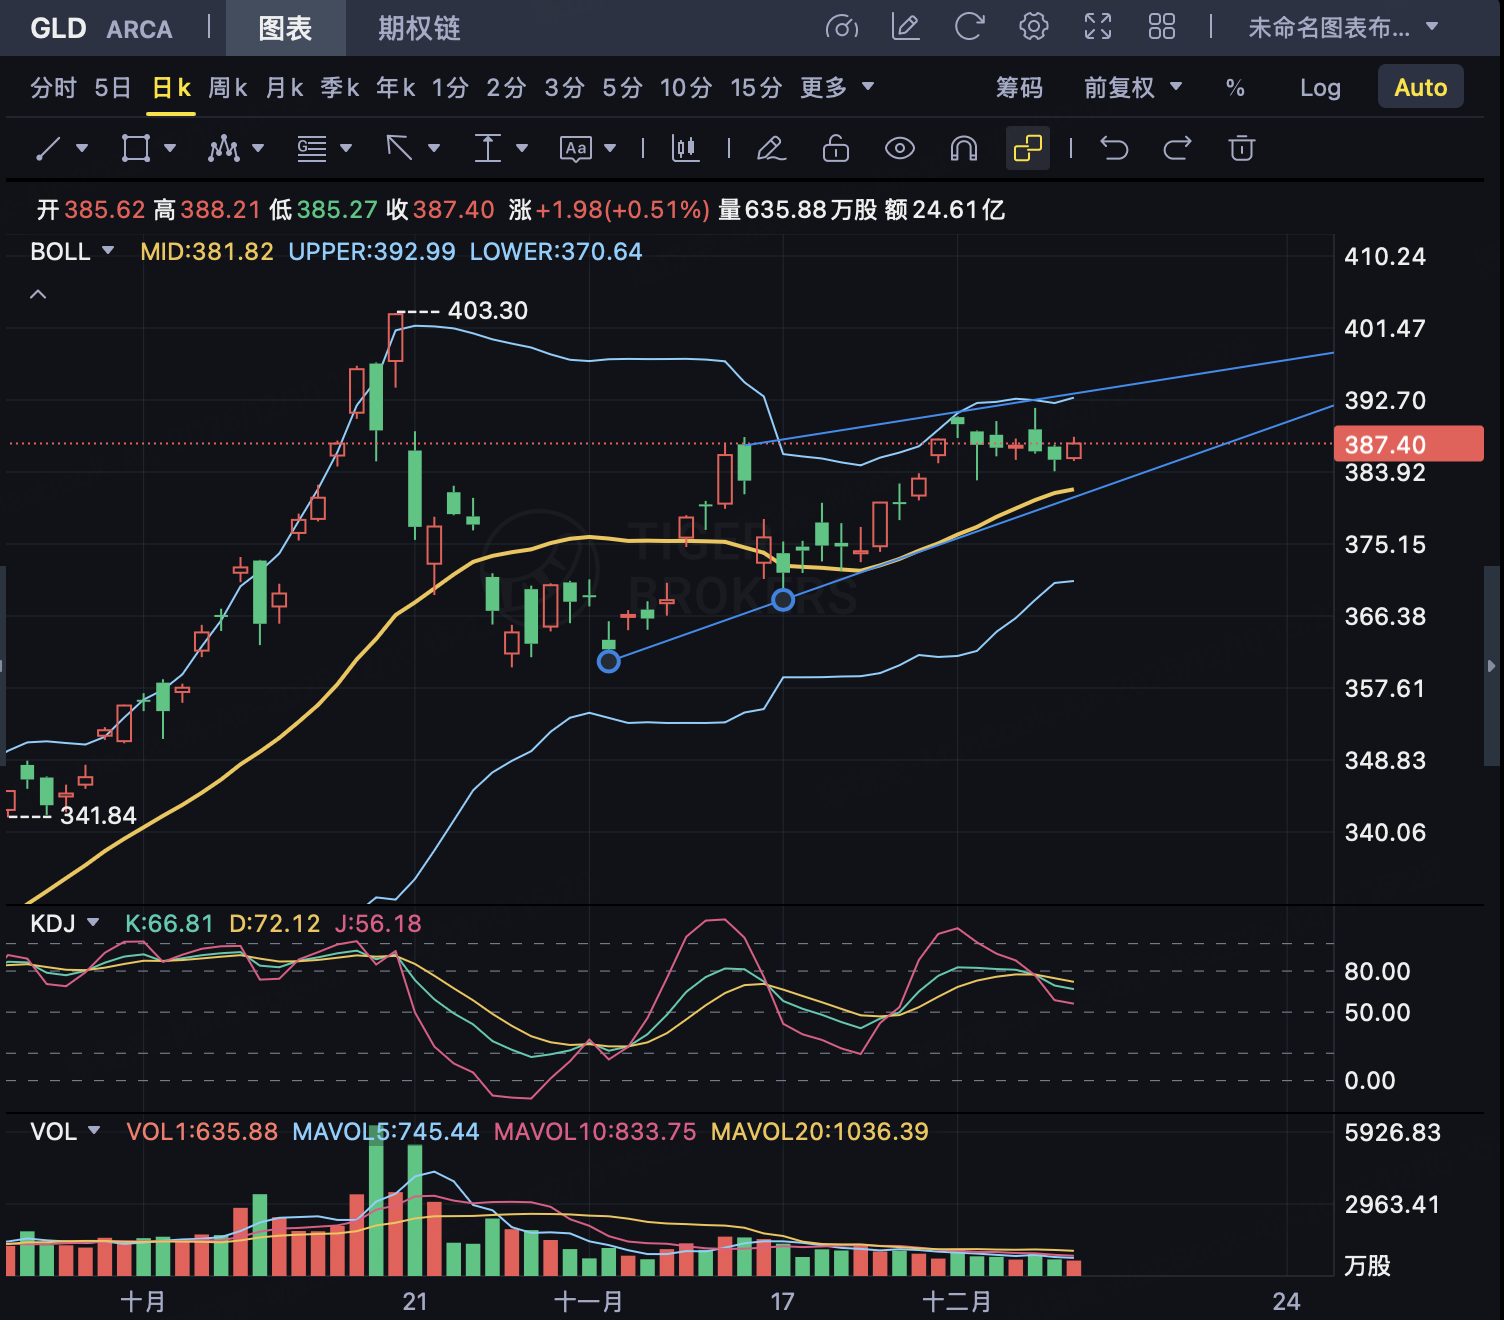
Task: Click the refresh chart icon
Action: click(x=969, y=27)
